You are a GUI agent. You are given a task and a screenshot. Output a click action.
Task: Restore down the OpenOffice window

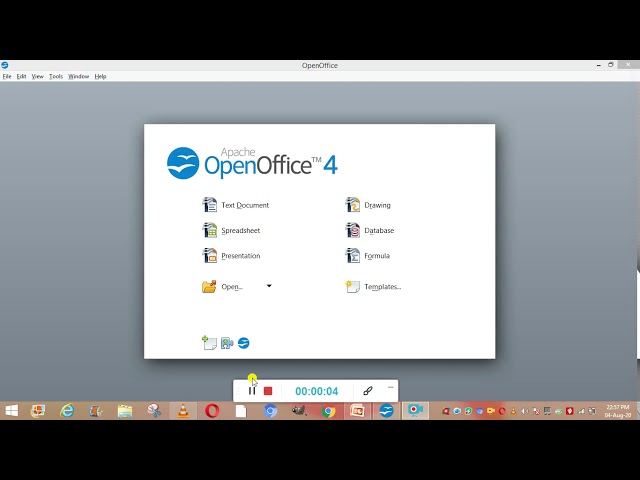click(x=611, y=65)
